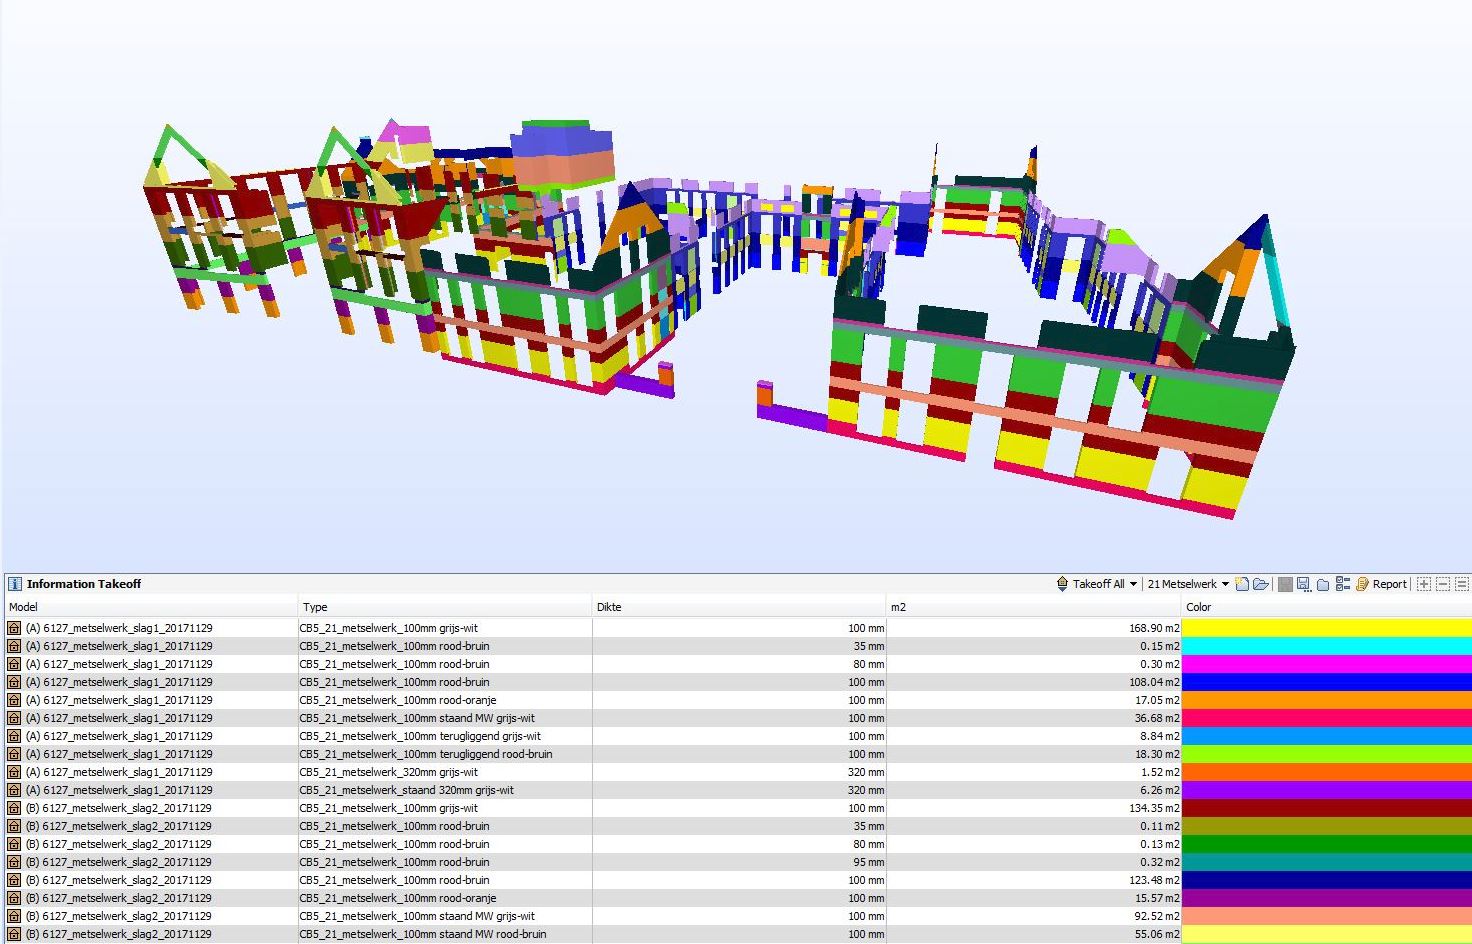
Task: Pick the salmon swatch for 92.52 m2
Action: tap(1327, 916)
